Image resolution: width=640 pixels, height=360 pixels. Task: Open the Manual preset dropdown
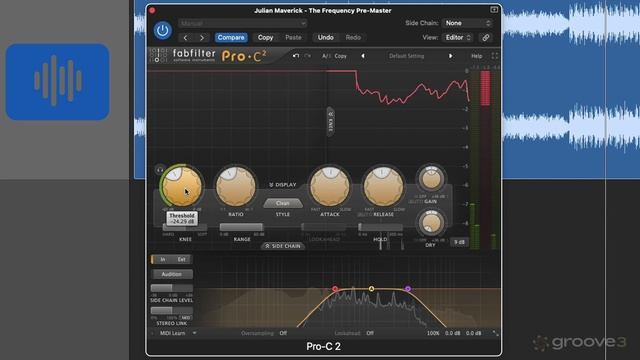pos(243,23)
